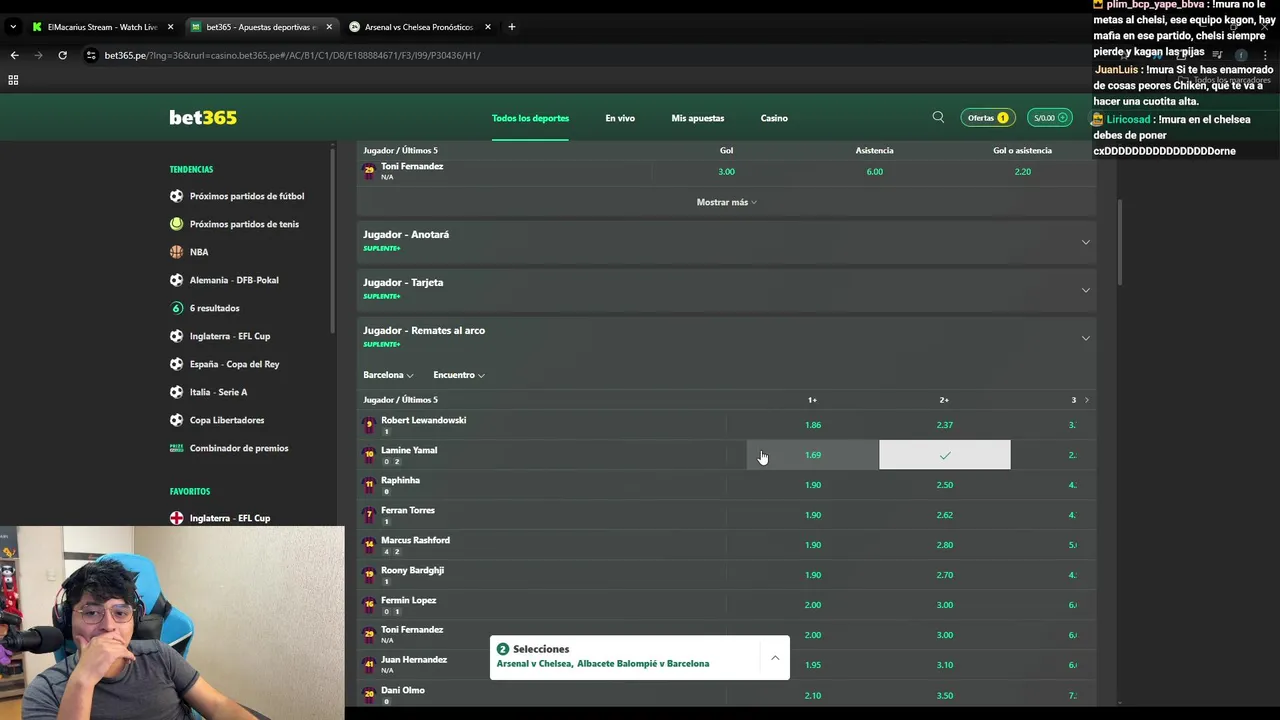Click the green 2 selections badge
This screenshot has width=1280, height=720.
click(503, 649)
